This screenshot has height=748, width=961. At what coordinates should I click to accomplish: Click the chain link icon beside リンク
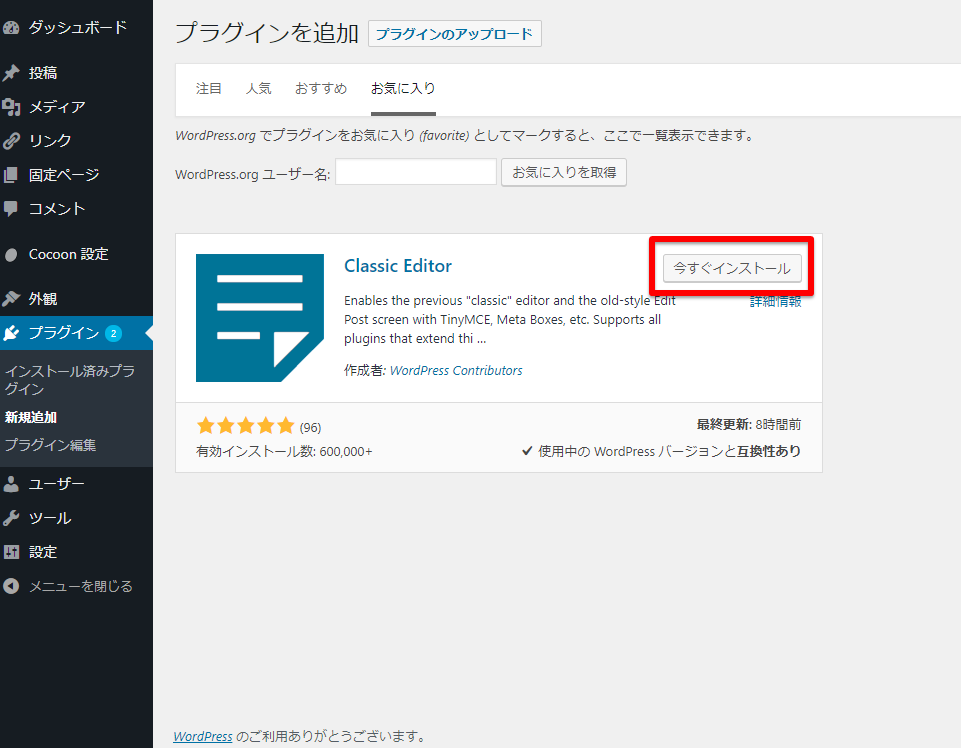[11, 141]
